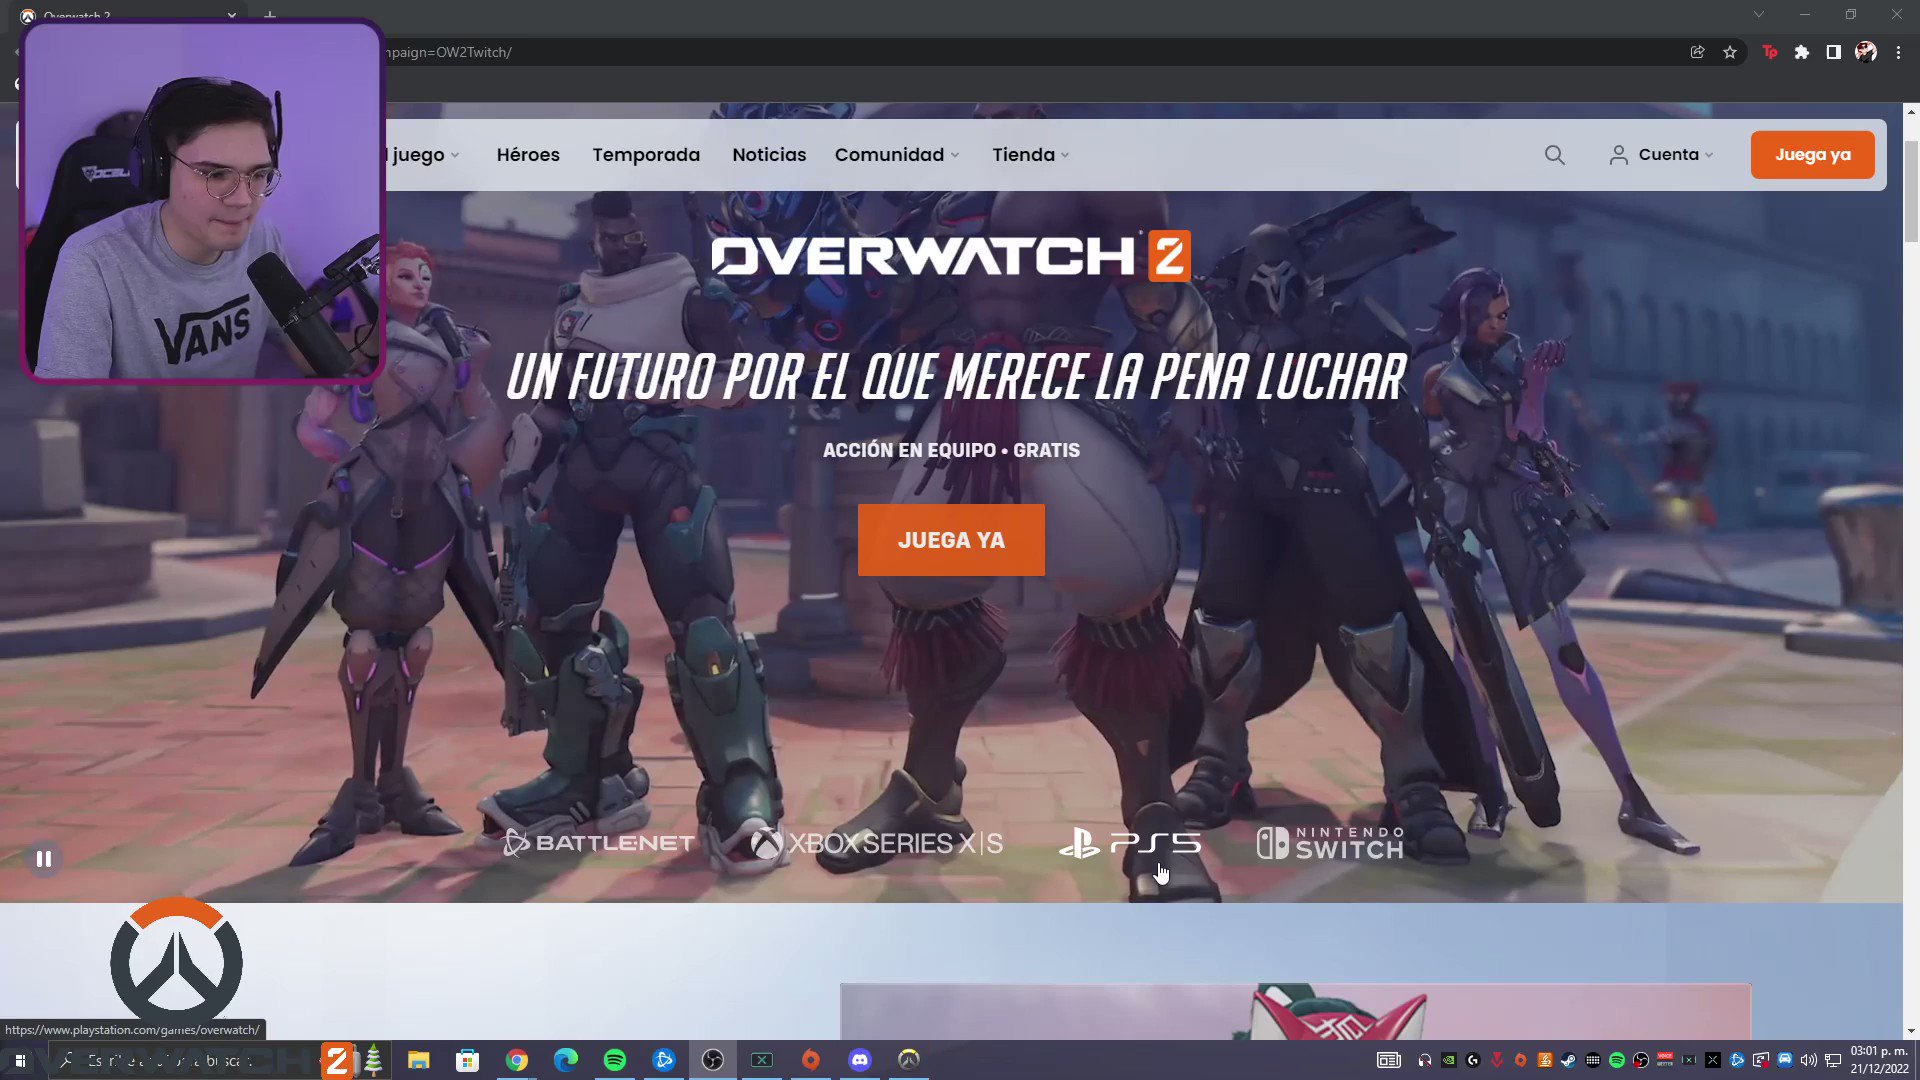Click the page vertical scrollbar thumb

tap(1911, 192)
